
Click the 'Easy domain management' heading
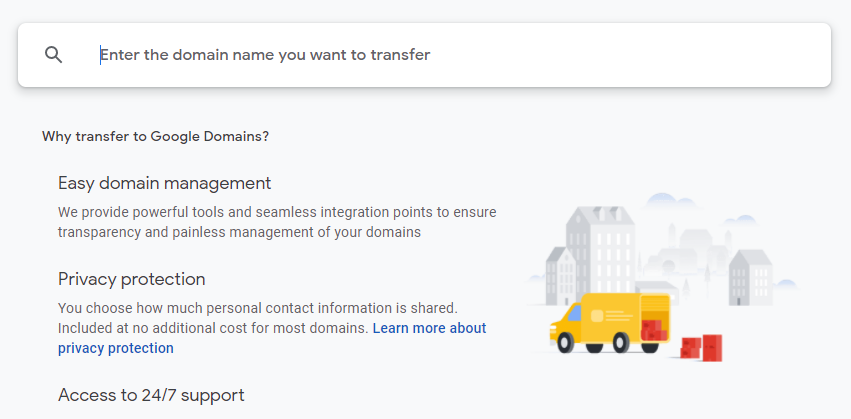pos(164,183)
